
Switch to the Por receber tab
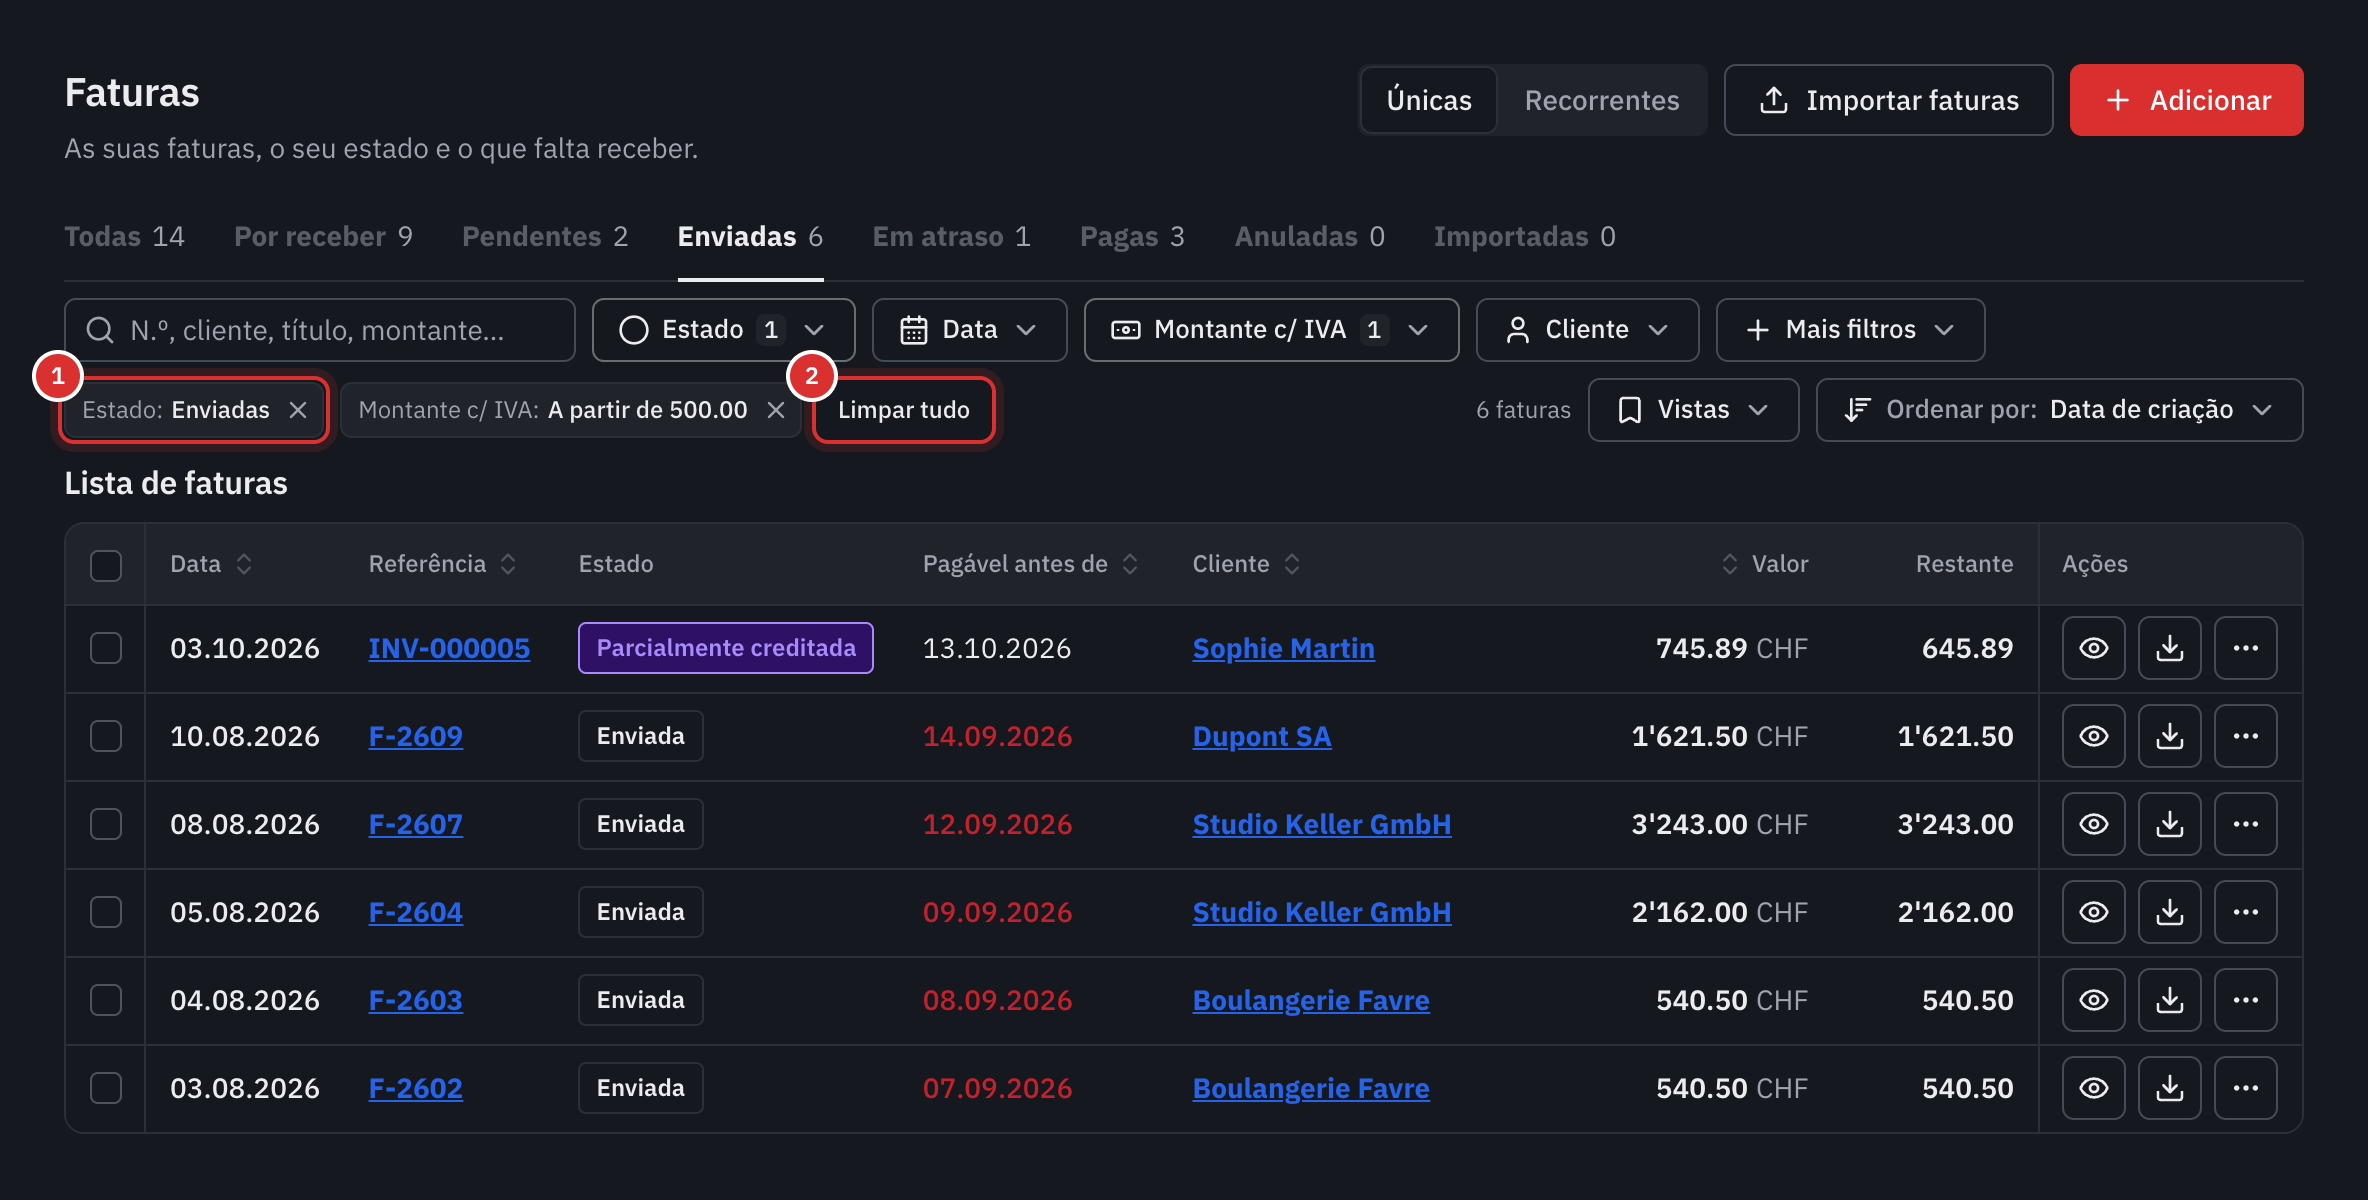(x=323, y=237)
